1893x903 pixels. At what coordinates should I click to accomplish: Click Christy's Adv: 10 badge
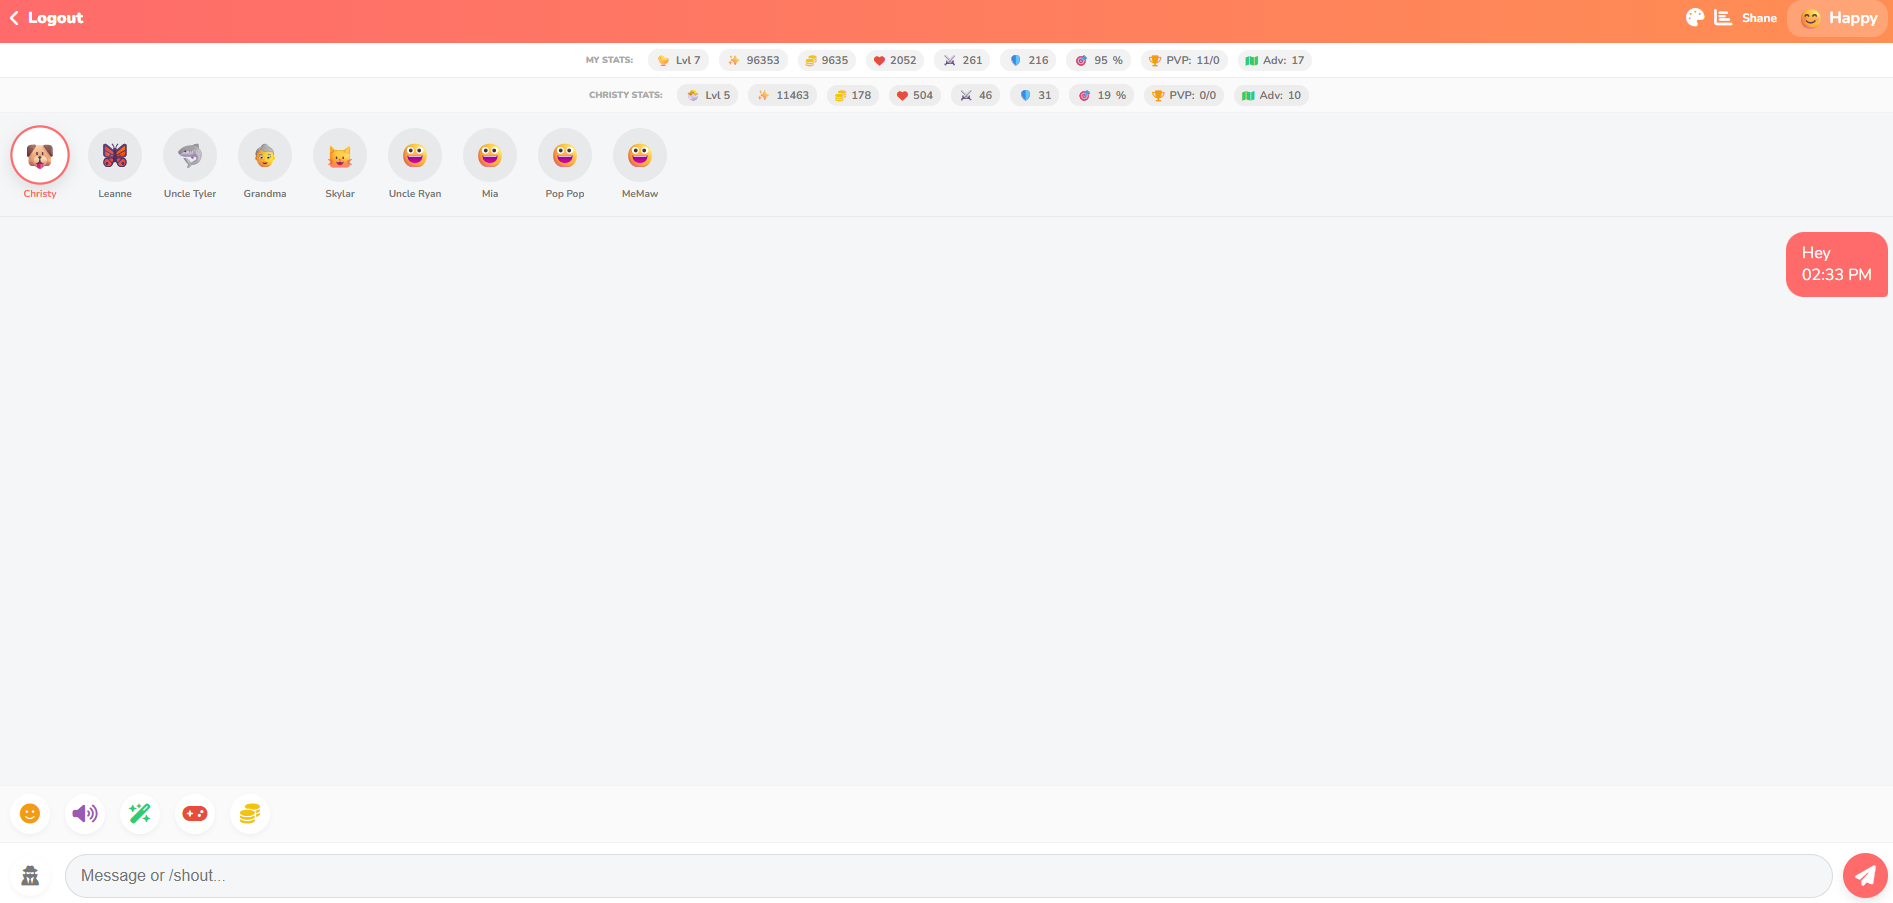coord(1271,95)
